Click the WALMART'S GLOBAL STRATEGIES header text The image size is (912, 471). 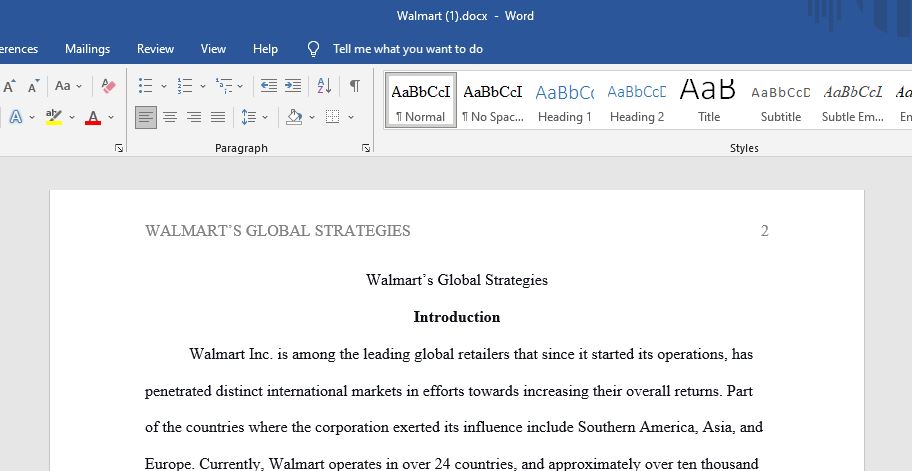(x=277, y=231)
